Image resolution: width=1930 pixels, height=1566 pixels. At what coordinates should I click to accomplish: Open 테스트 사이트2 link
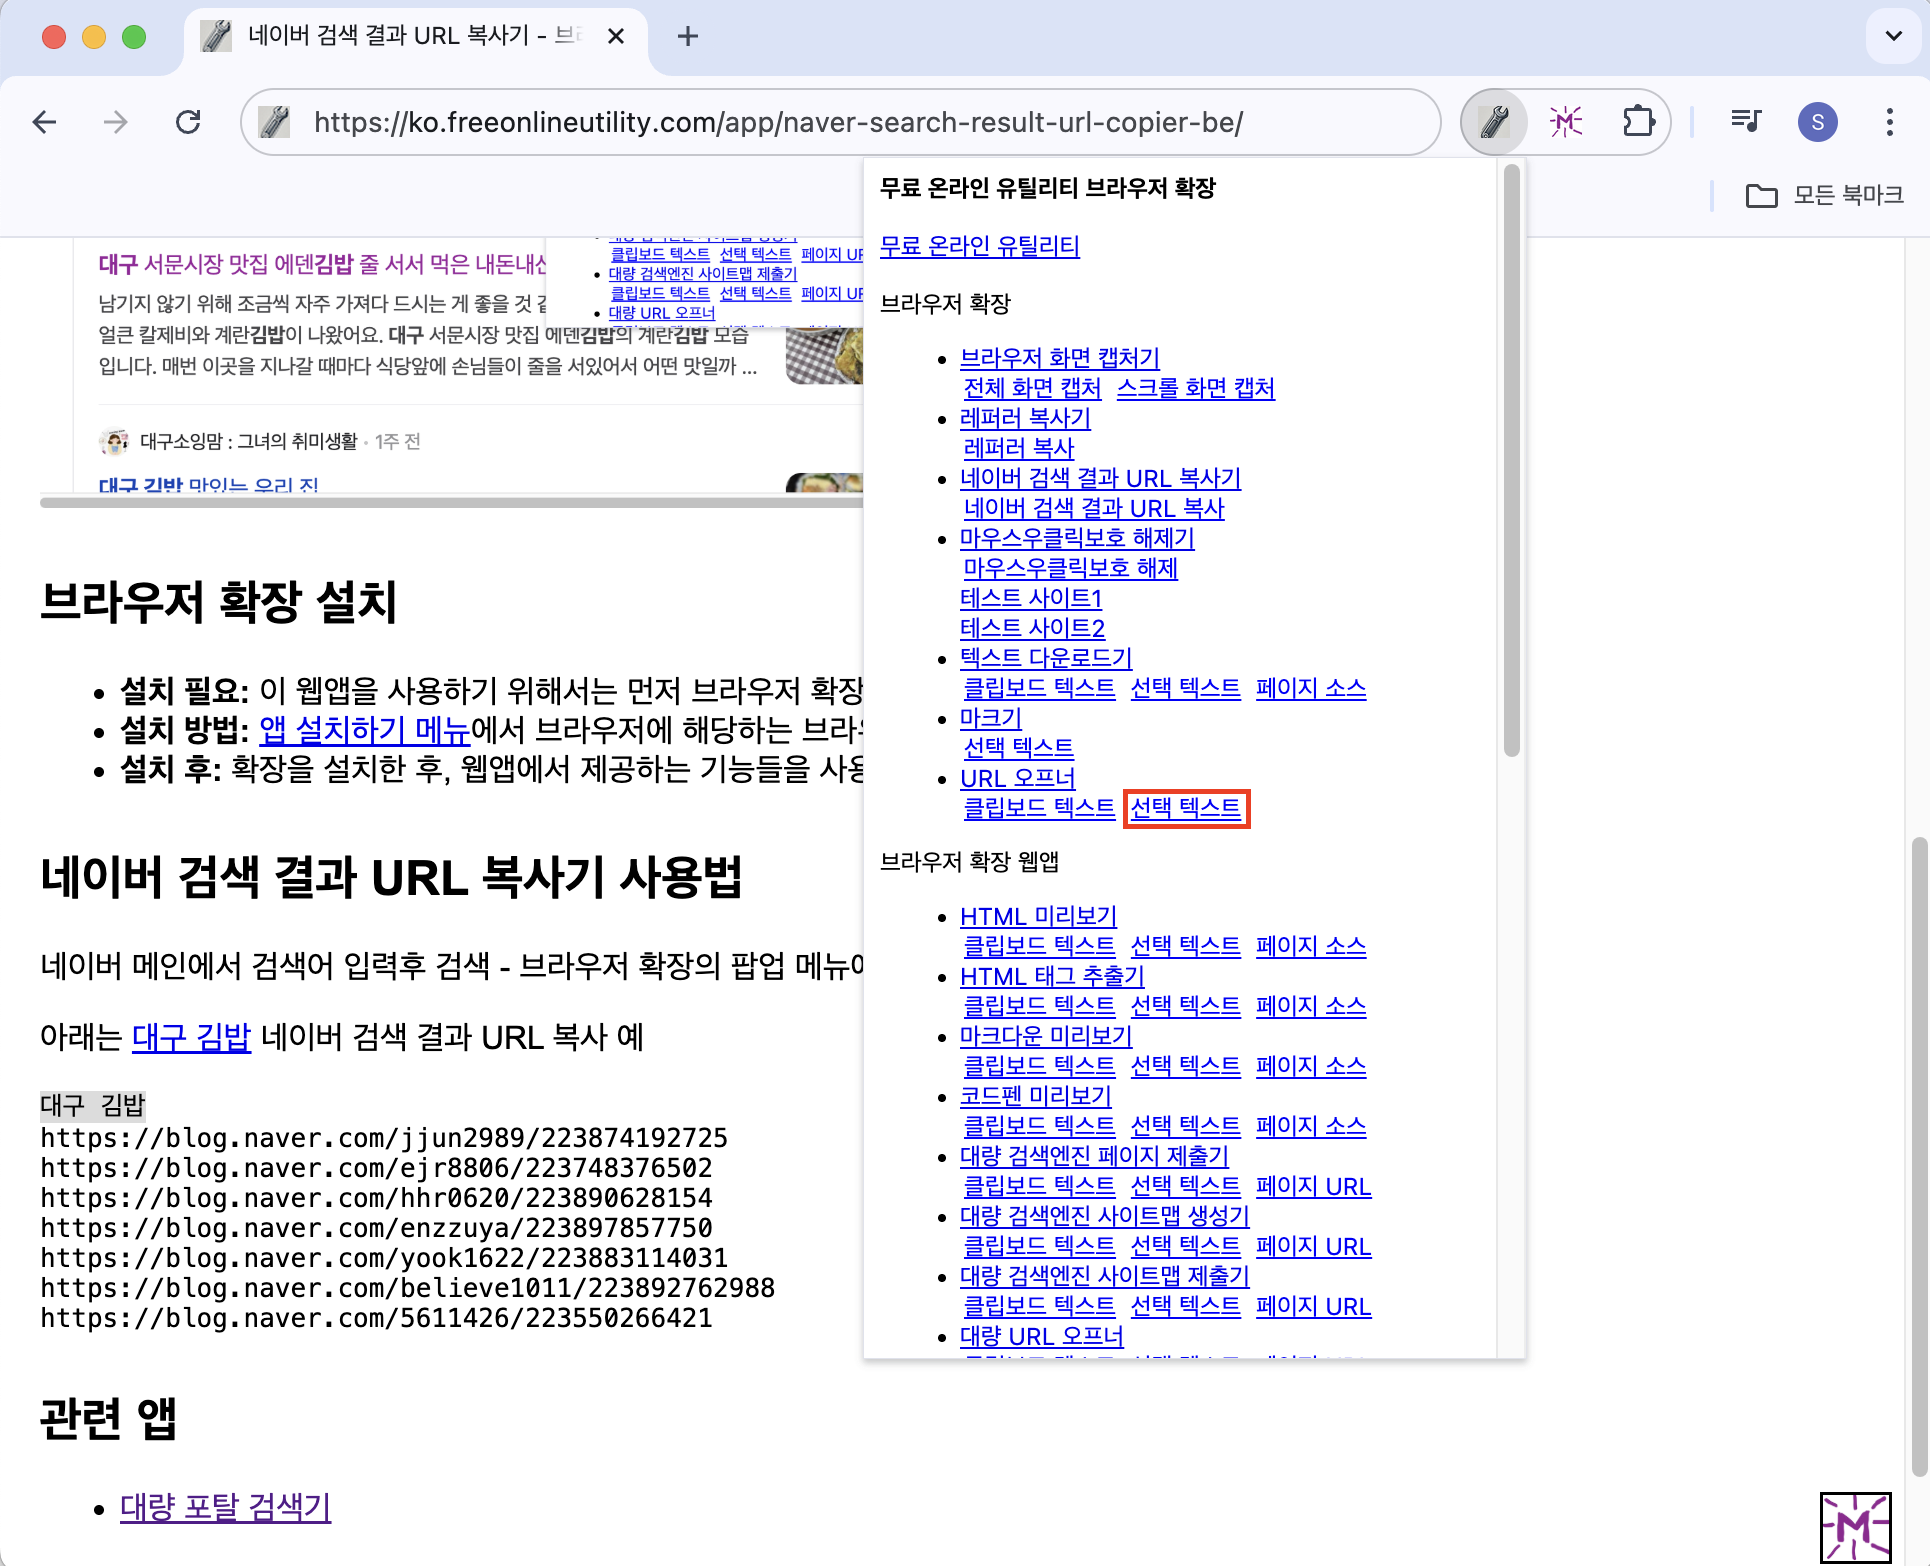1032,628
